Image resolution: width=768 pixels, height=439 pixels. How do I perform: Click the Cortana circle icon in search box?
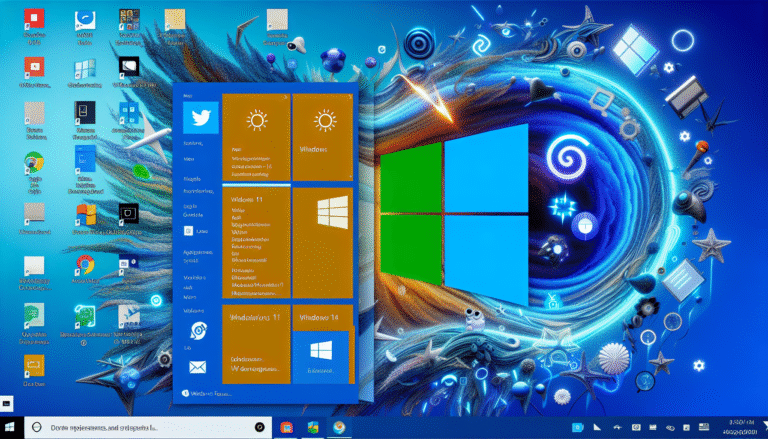(36, 428)
